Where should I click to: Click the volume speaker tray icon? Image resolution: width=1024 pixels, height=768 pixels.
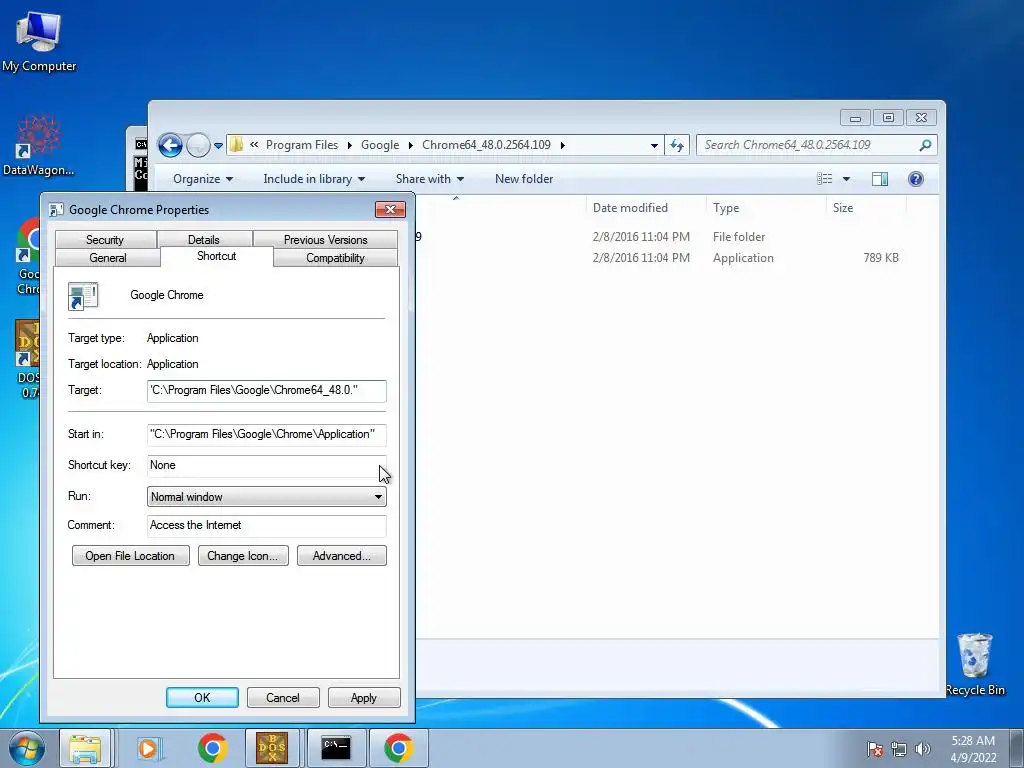tap(923, 749)
